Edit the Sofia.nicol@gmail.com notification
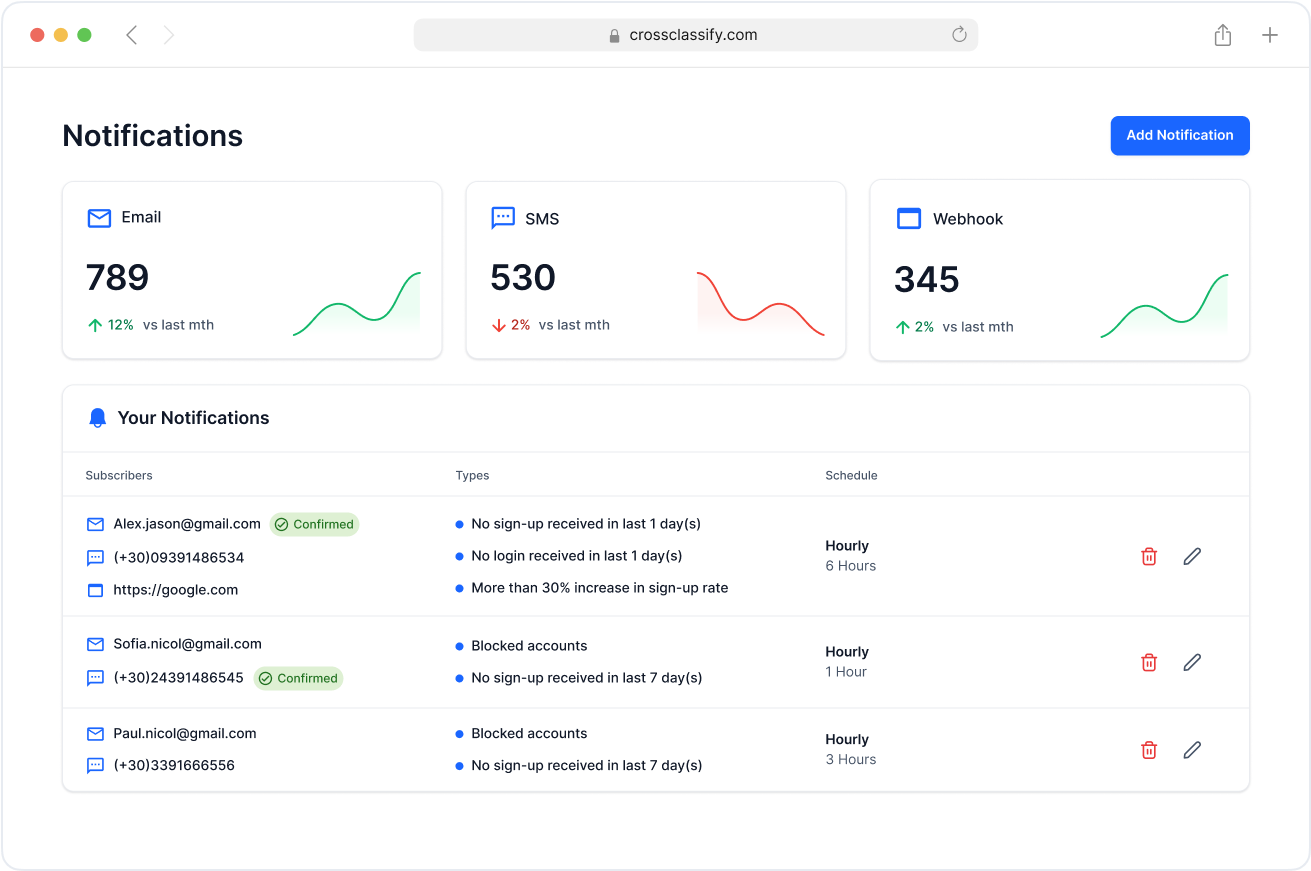 click(x=1192, y=662)
